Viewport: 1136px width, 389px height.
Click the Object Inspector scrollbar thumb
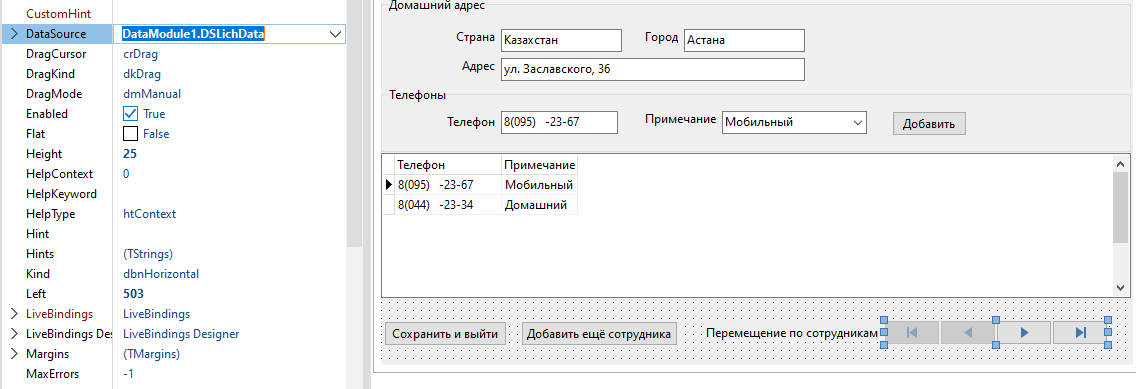(354, 123)
